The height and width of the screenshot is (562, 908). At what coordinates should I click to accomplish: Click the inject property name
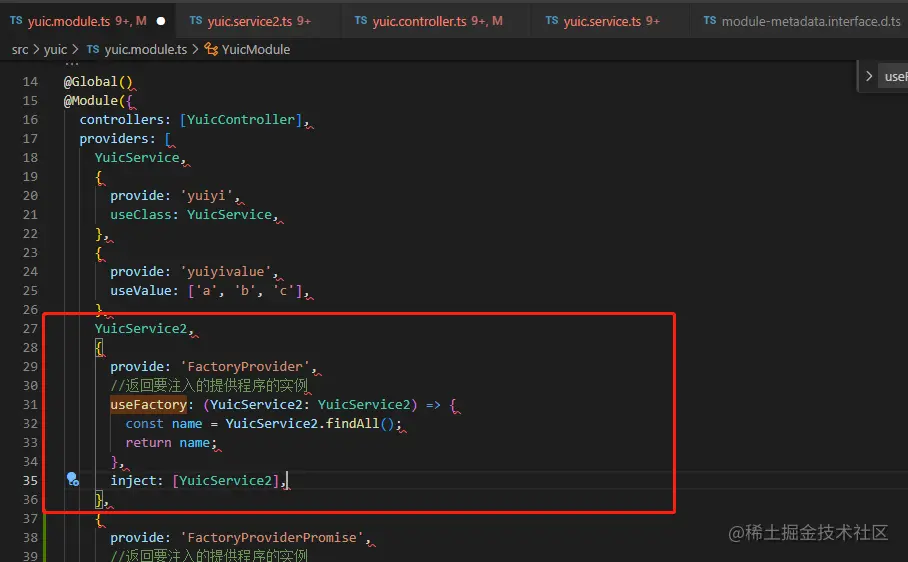[x=134, y=480]
